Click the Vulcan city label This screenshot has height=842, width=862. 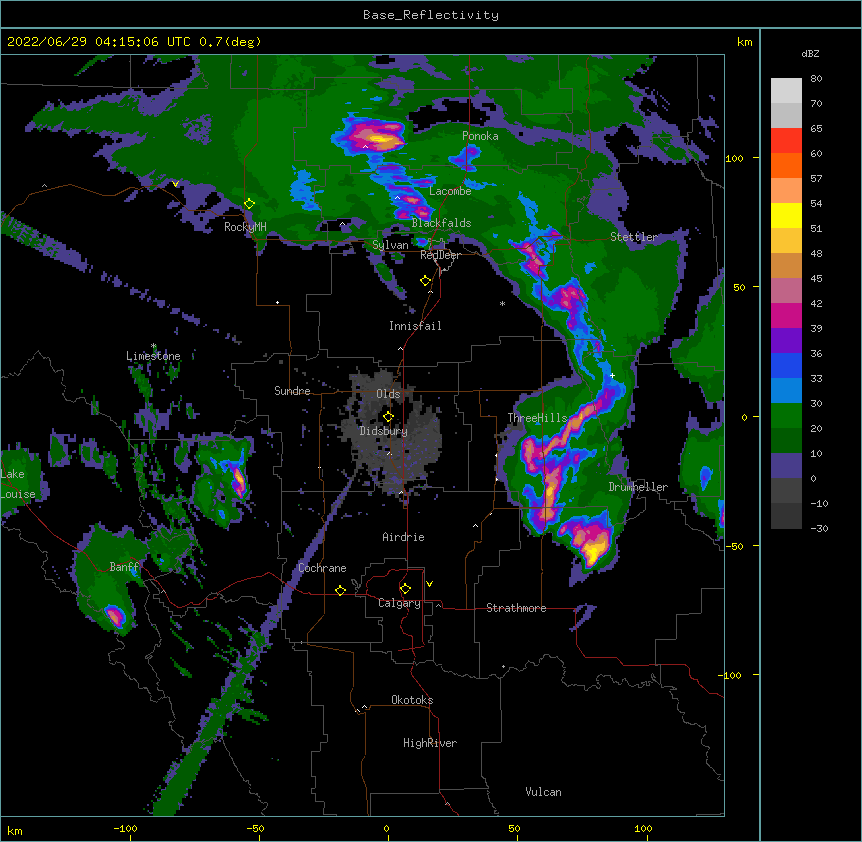point(543,792)
